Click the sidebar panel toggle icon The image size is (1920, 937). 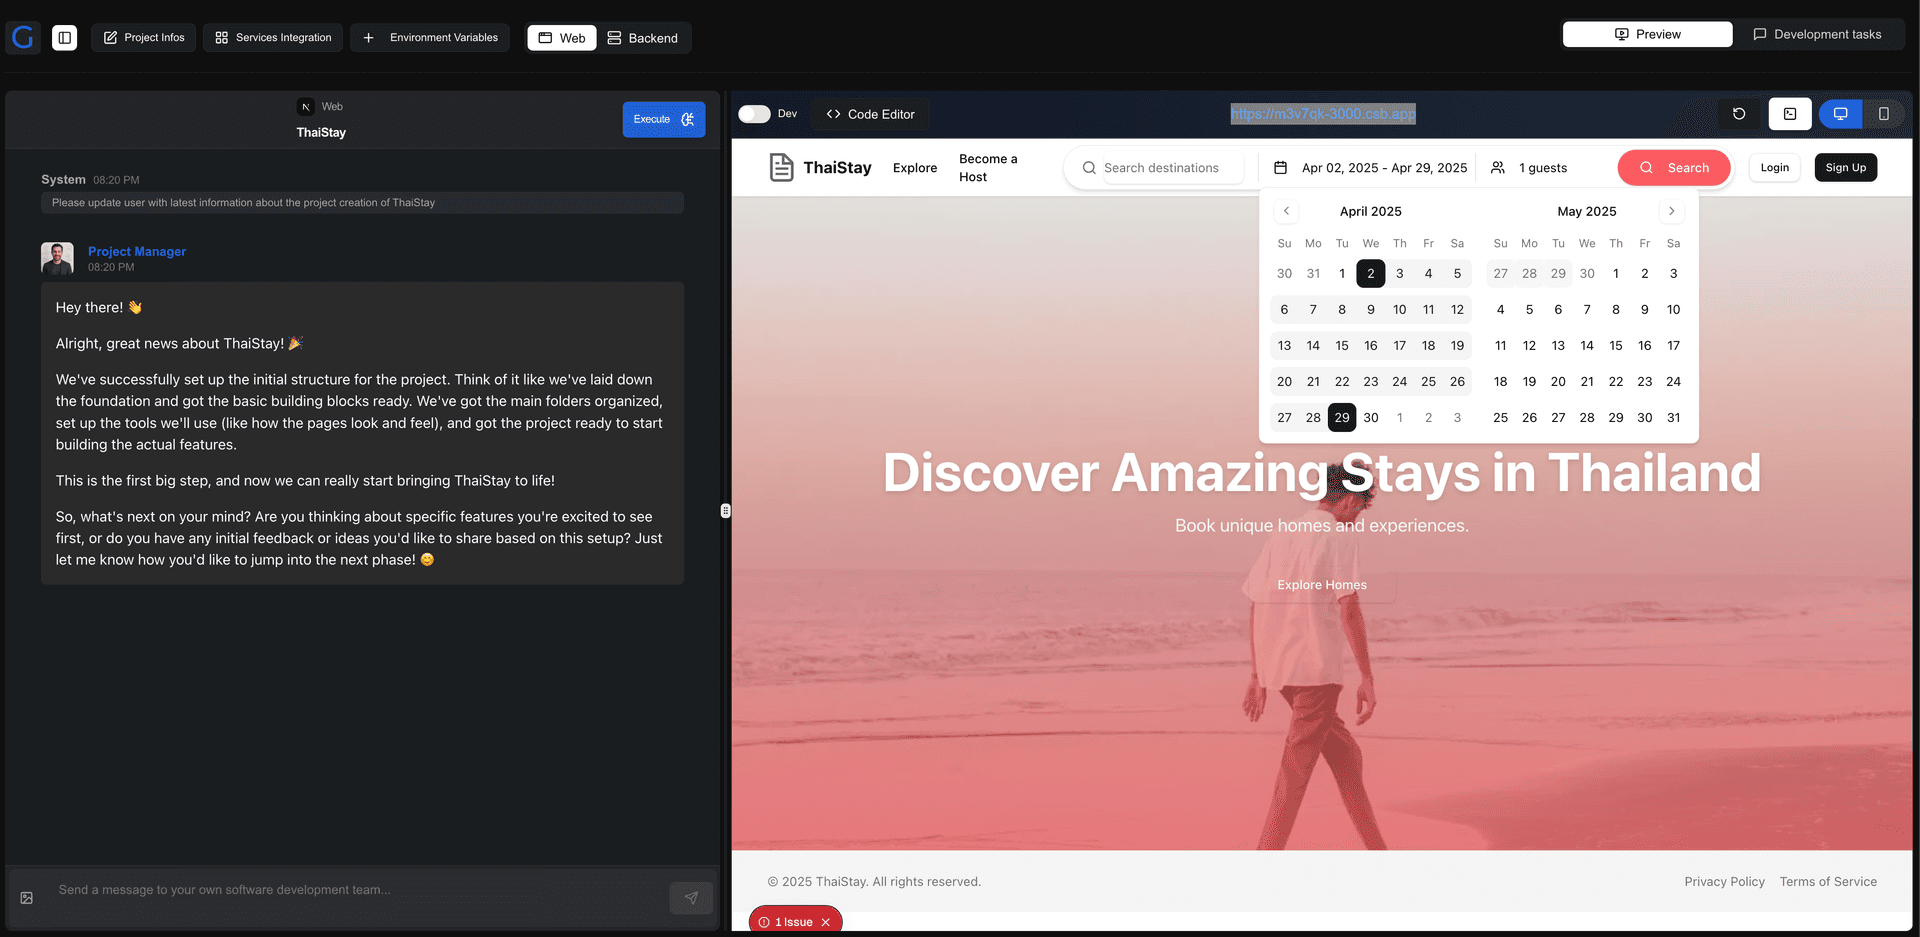point(64,38)
